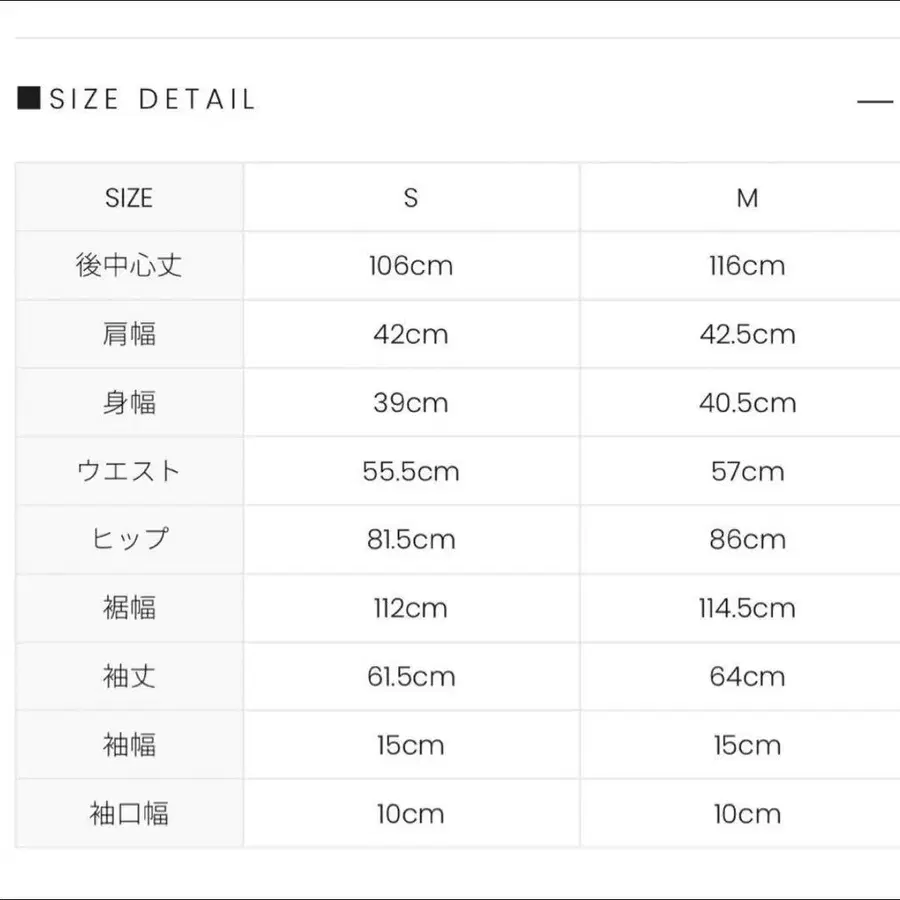
Task: Click the 袖口幅 row label
Action: point(129,814)
